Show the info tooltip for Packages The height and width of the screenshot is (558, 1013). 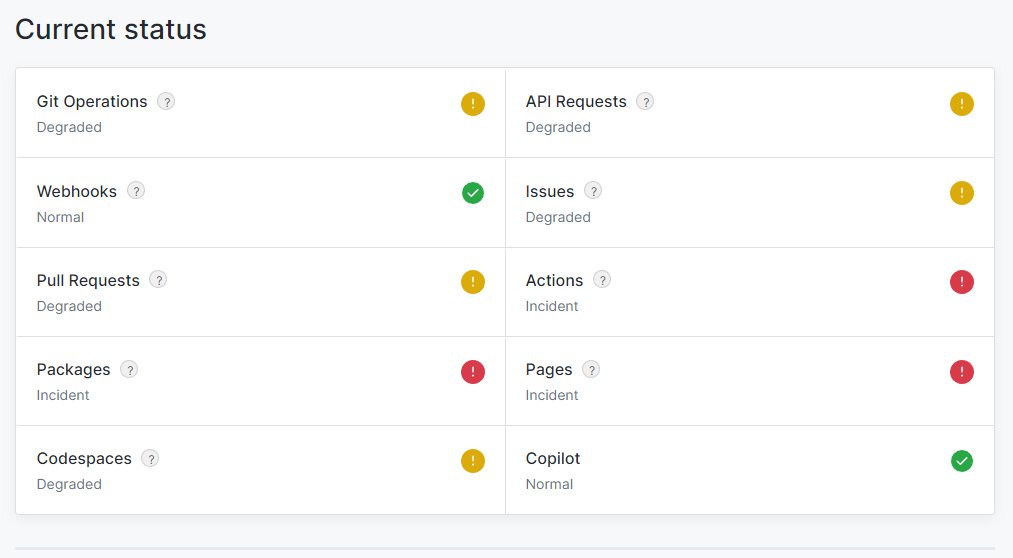129,369
